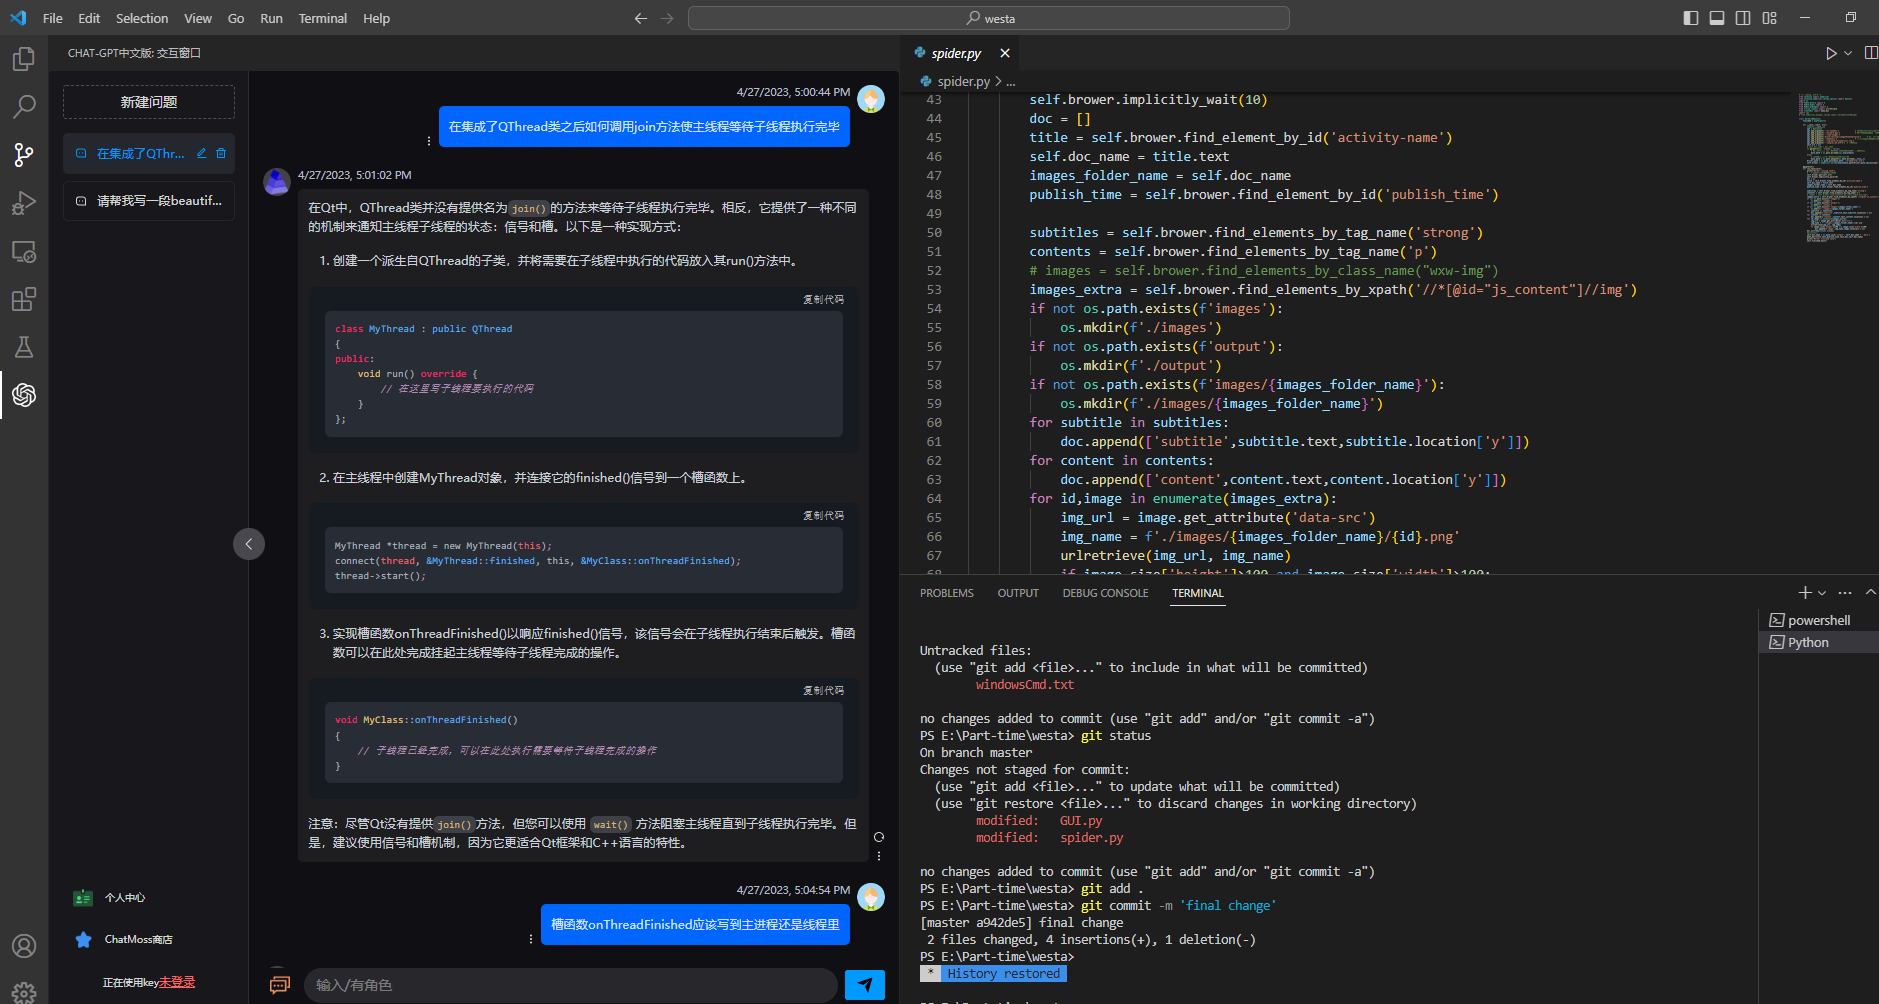Toggle the primary side bar layout

(1691, 18)
